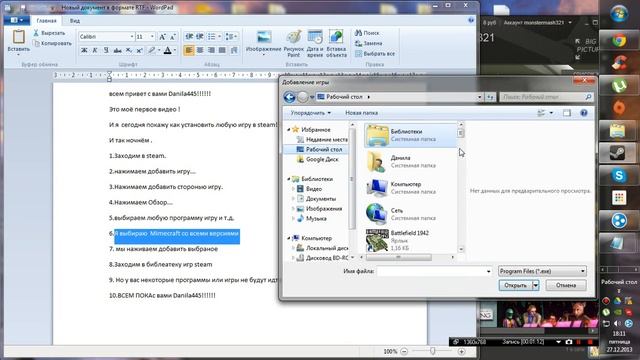The height and width of the screenshot is (360, 640).
Task: Toggle strikethrough formatting
Action: coord(117,50)
